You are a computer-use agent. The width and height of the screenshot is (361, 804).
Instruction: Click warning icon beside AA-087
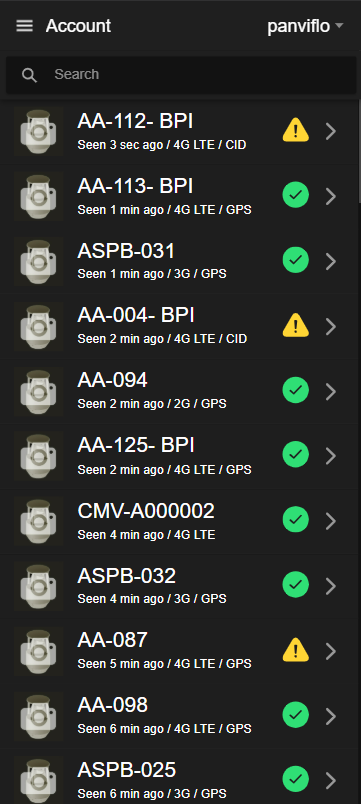295,650
